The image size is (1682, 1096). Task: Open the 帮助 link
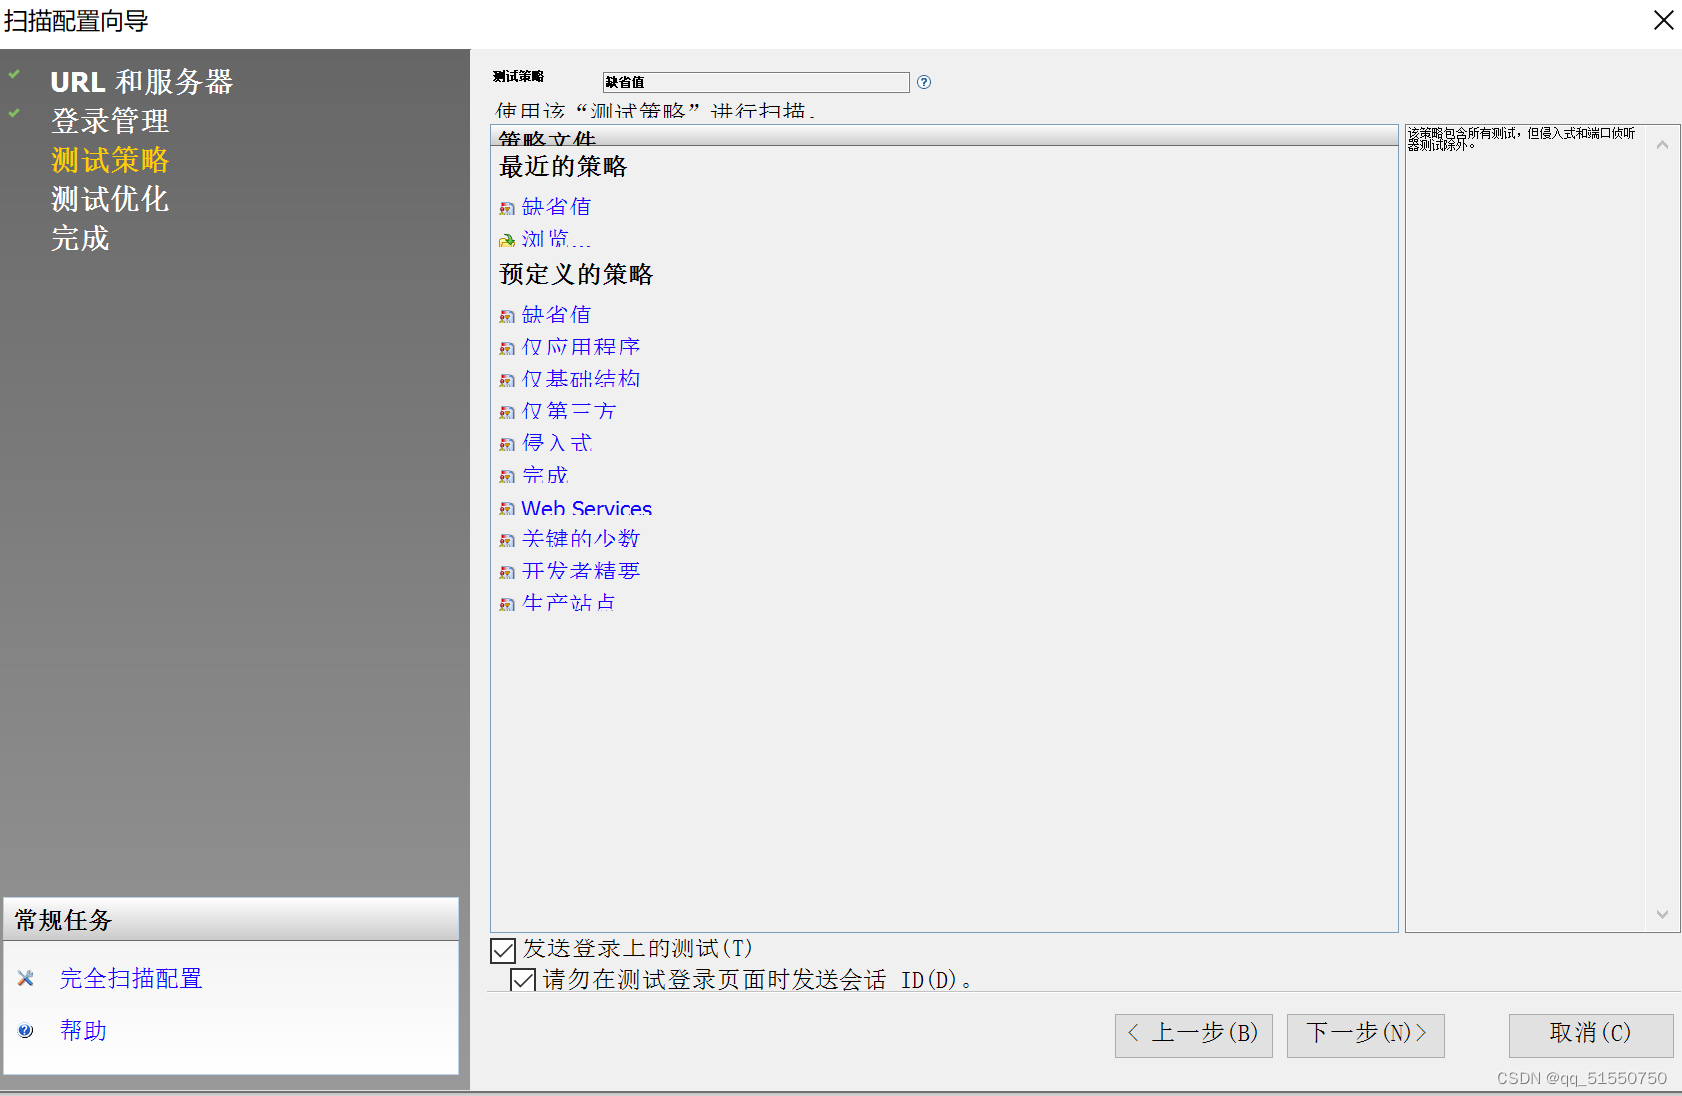point(83,1030)
